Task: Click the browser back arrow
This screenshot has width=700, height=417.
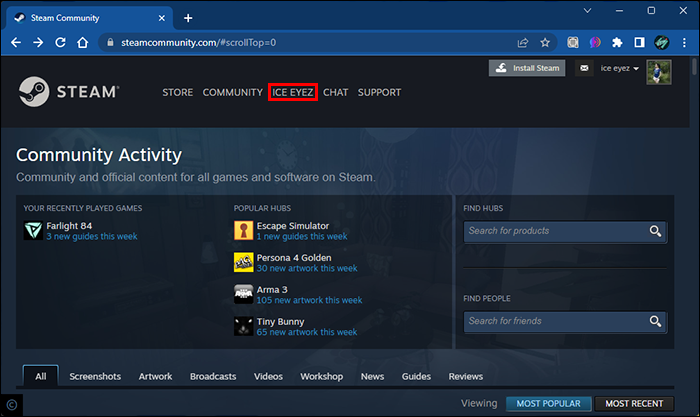Action: [x=16, y=42]
